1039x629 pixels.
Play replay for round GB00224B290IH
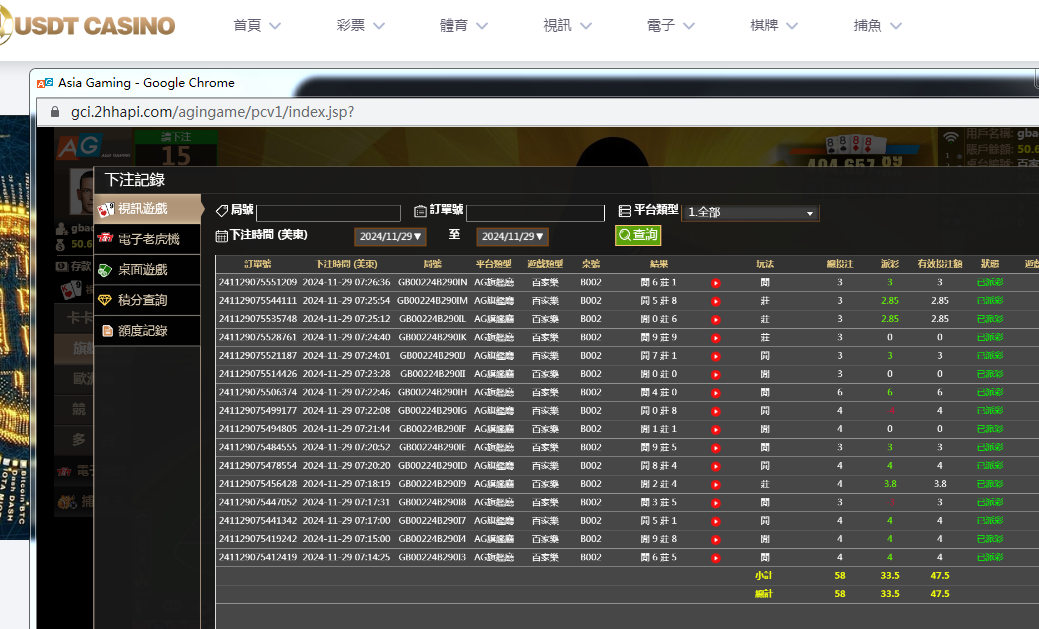715,393
